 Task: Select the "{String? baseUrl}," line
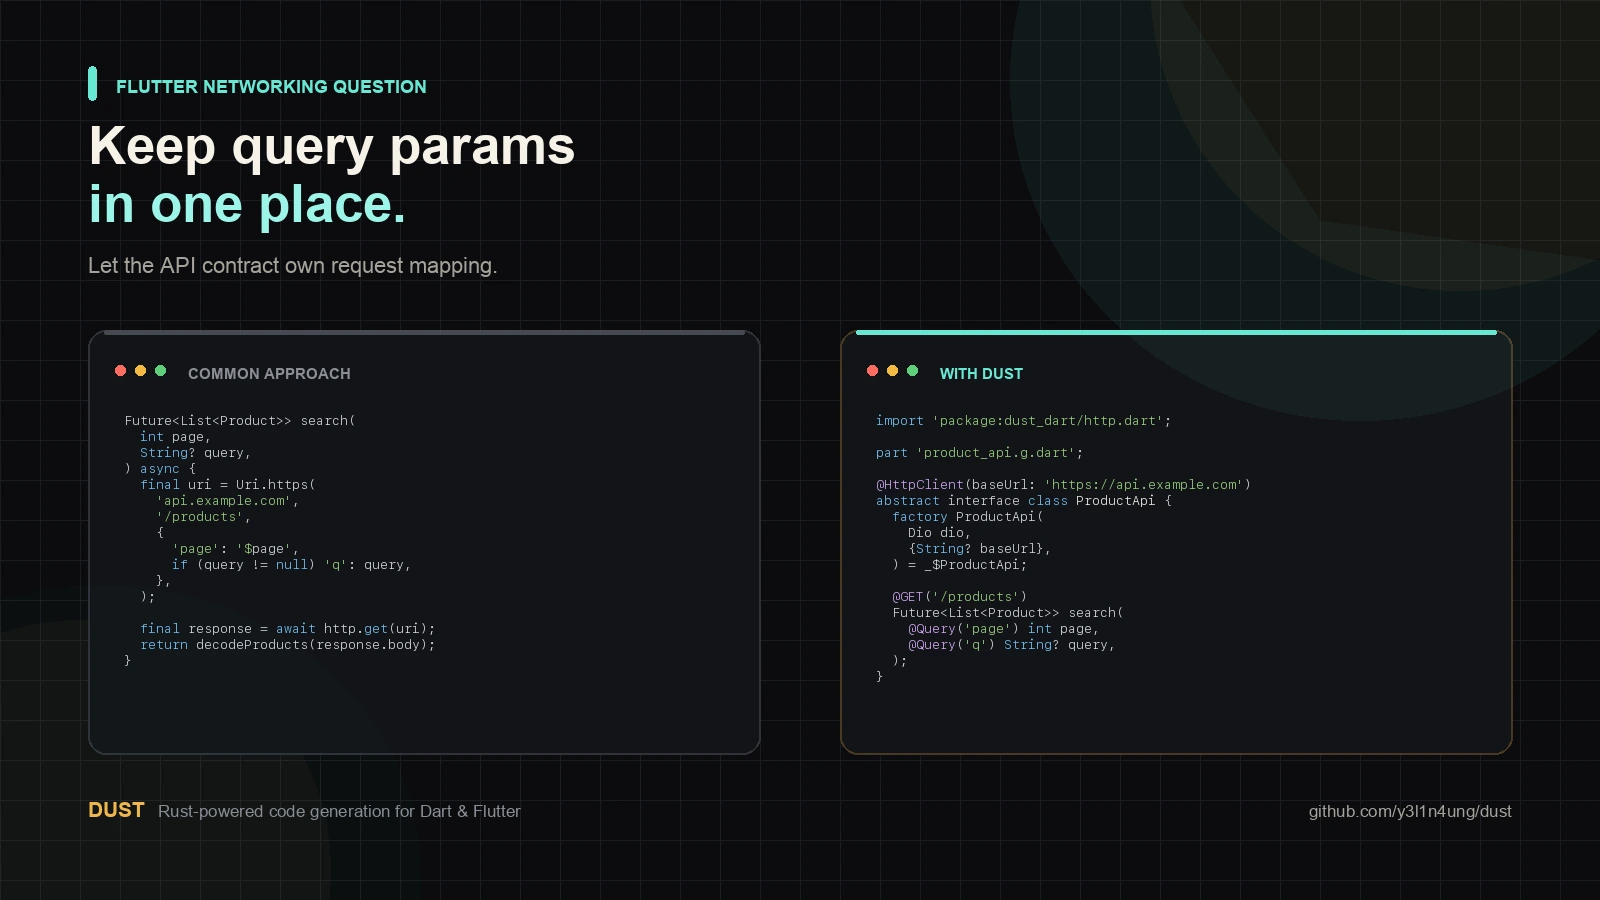click(979, 549)
